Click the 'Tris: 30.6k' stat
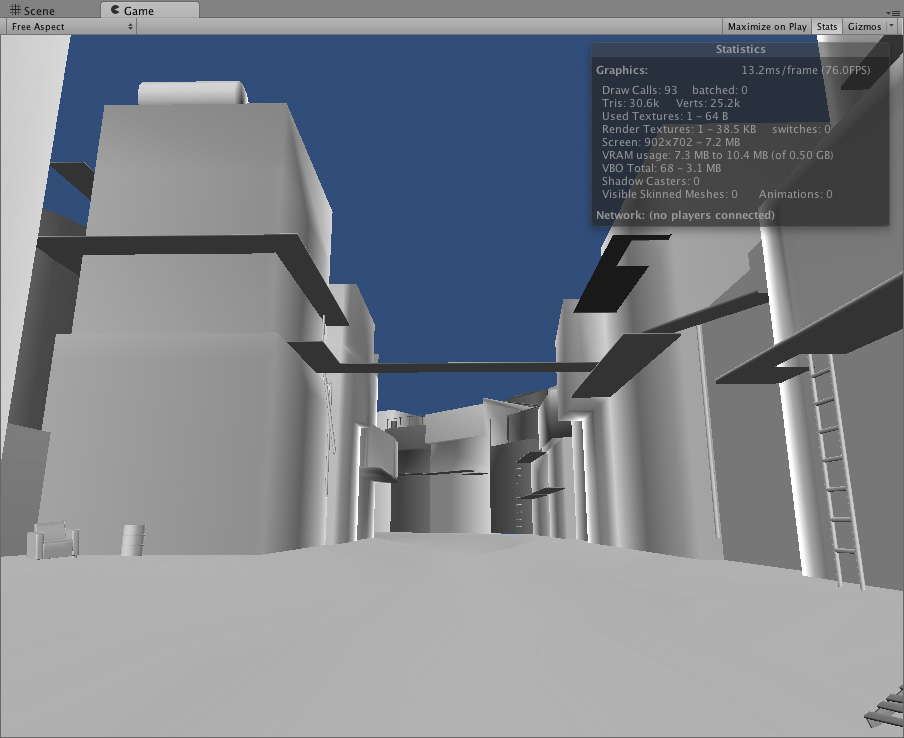The height and width of the screenshot is (738, 904). [x=630, y=103]
